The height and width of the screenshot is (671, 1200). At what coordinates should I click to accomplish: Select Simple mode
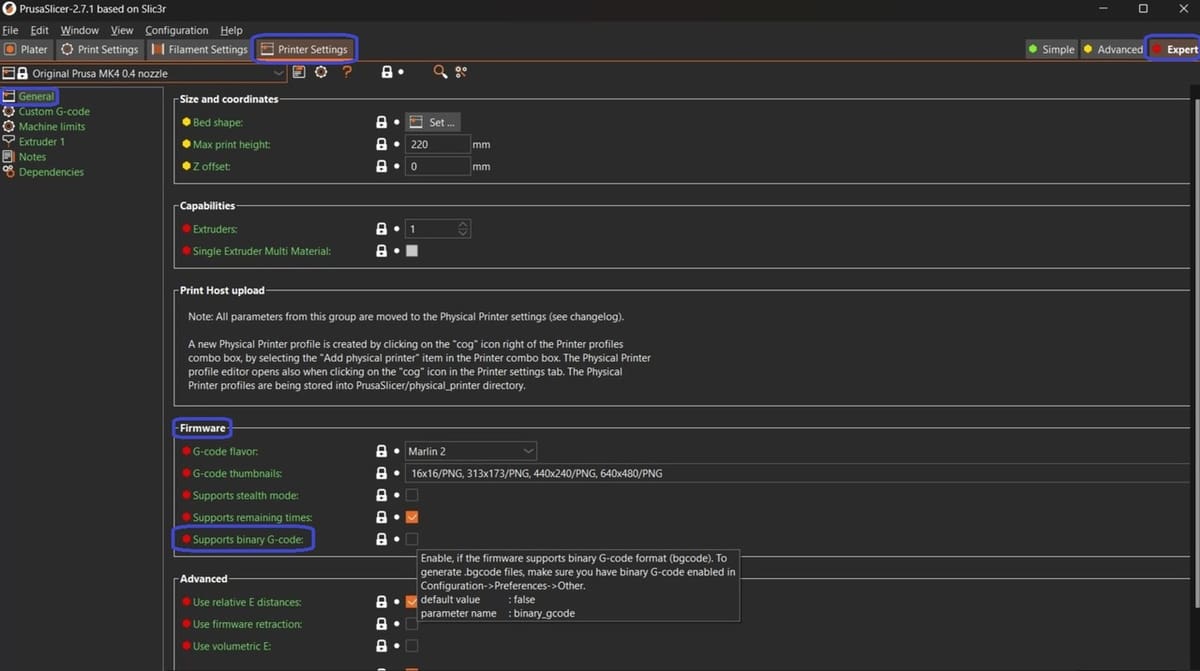click(1051, 49)
